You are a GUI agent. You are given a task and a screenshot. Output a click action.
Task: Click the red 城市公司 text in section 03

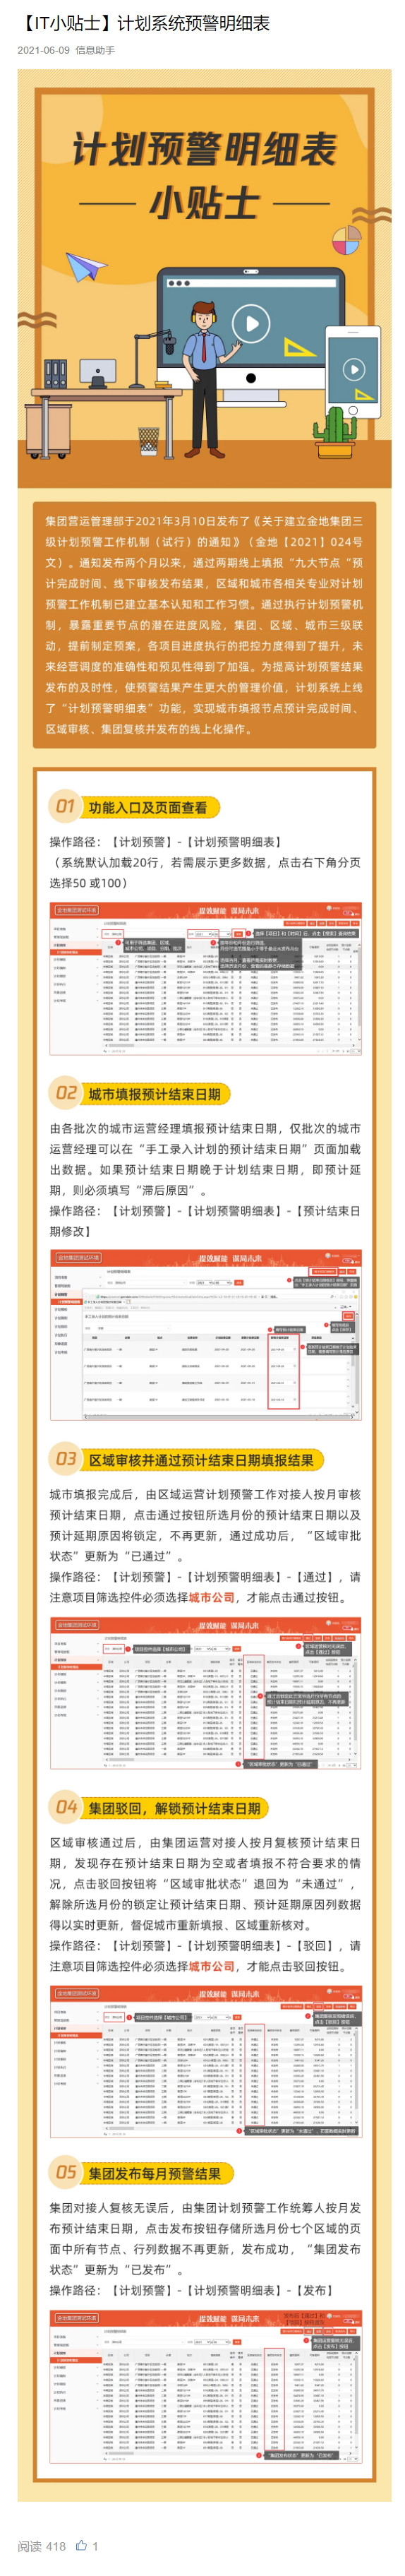(x=211, y=1597)
